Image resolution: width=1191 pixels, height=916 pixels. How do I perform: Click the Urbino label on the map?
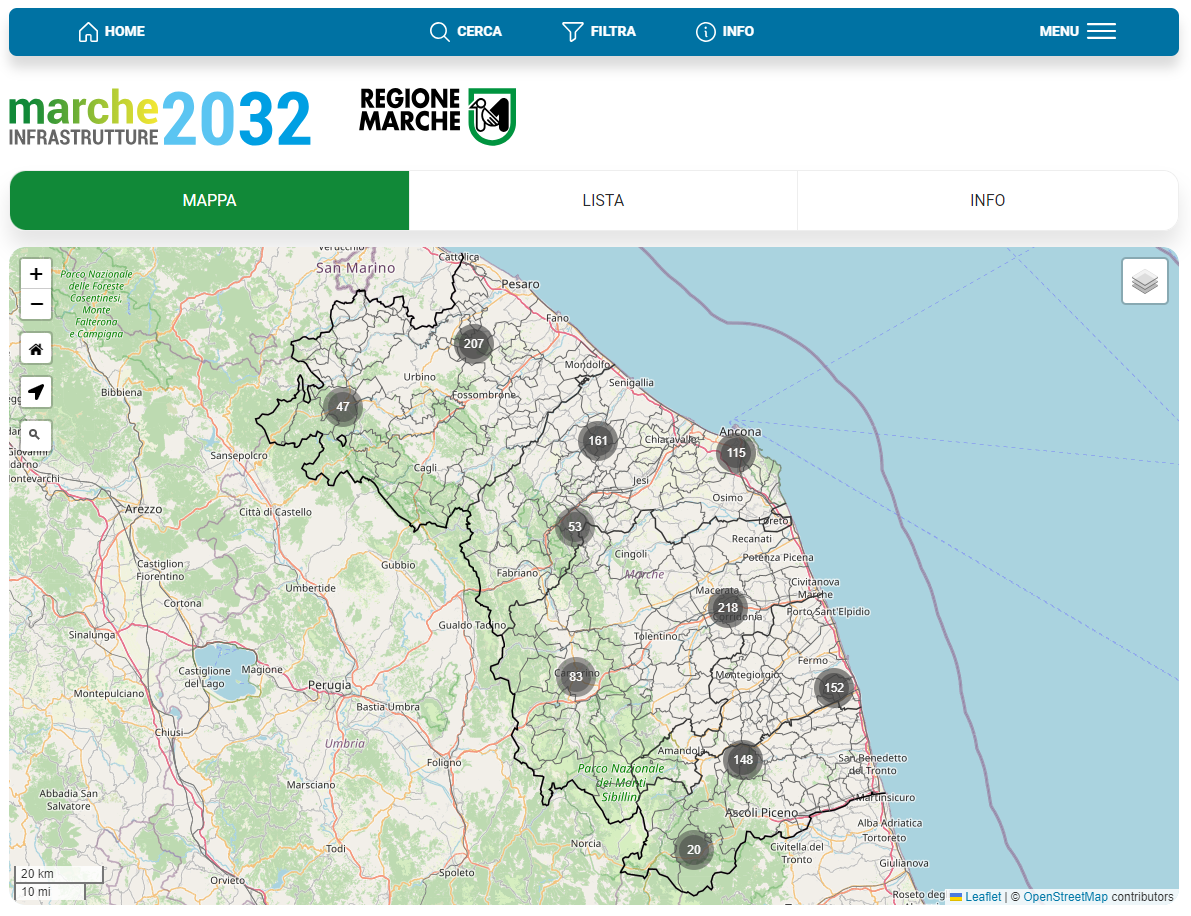pos(419,377)
